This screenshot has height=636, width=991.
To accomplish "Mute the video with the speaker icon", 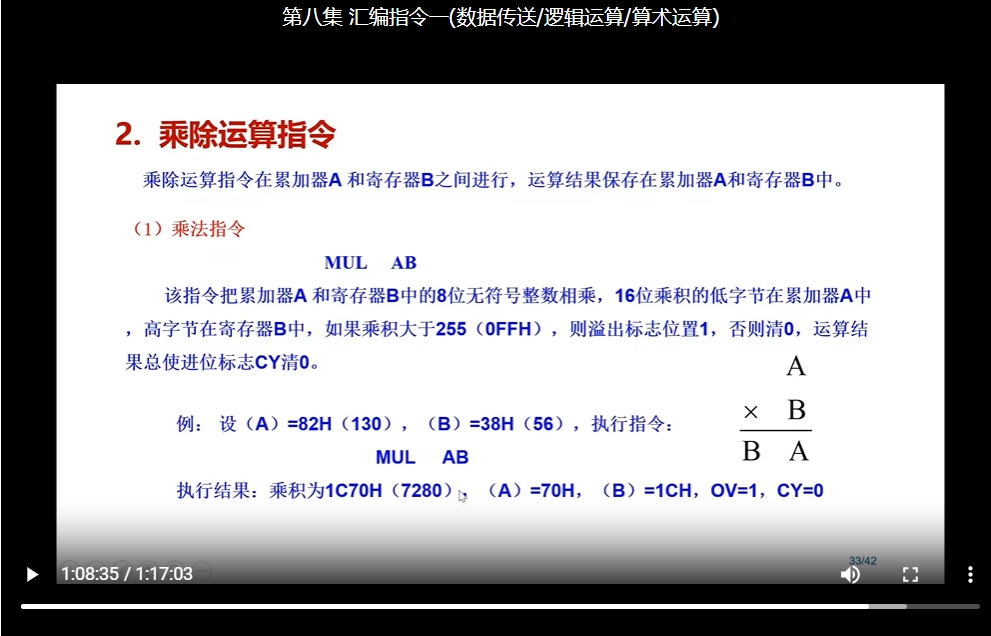I will tap(850, 574).
